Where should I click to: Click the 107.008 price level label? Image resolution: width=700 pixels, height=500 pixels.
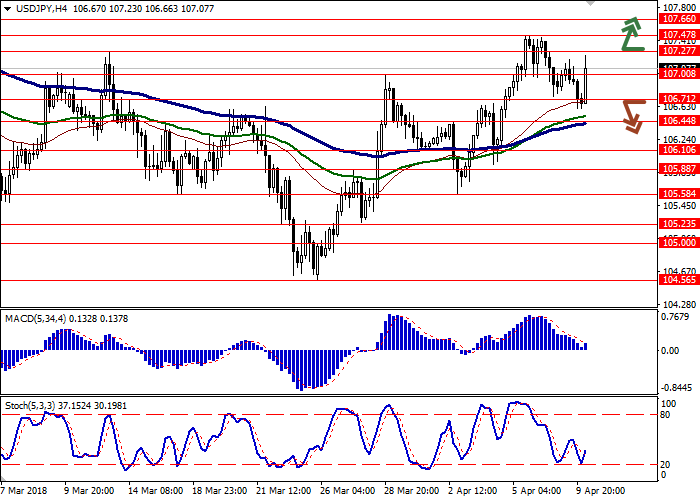click(679, 73)
